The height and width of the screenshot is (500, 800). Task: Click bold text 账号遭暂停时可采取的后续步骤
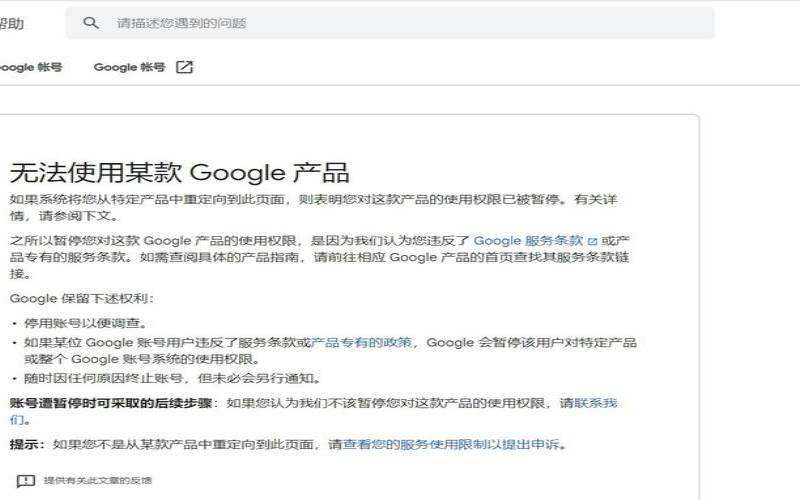[x=111, y=403]
